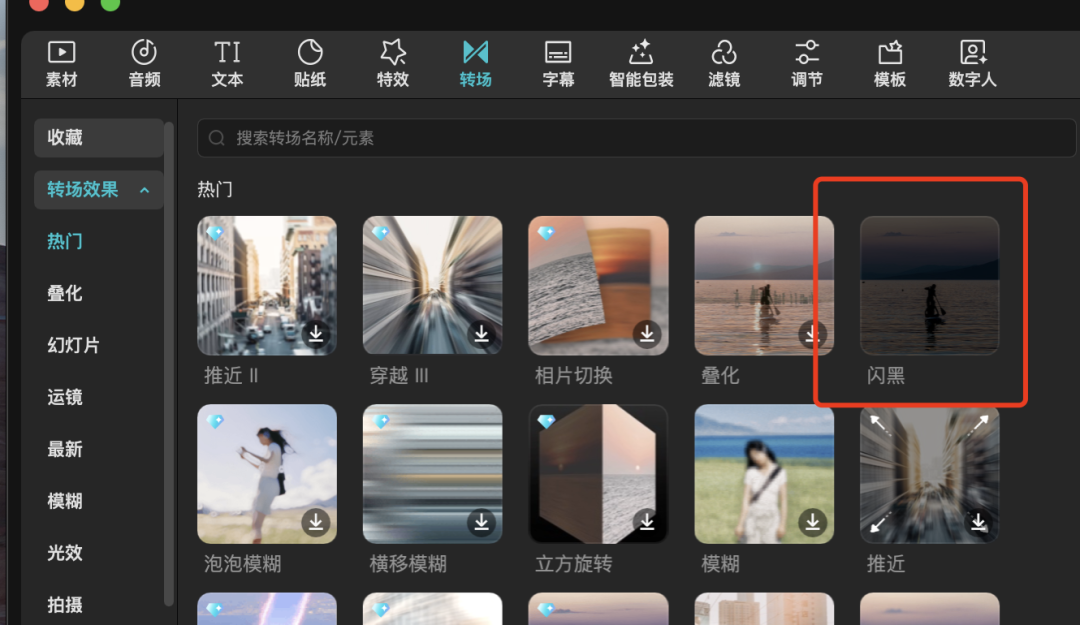Select the 立方旋转 thumbnail
1080x625 pixels.
click(x=598, y=474)
